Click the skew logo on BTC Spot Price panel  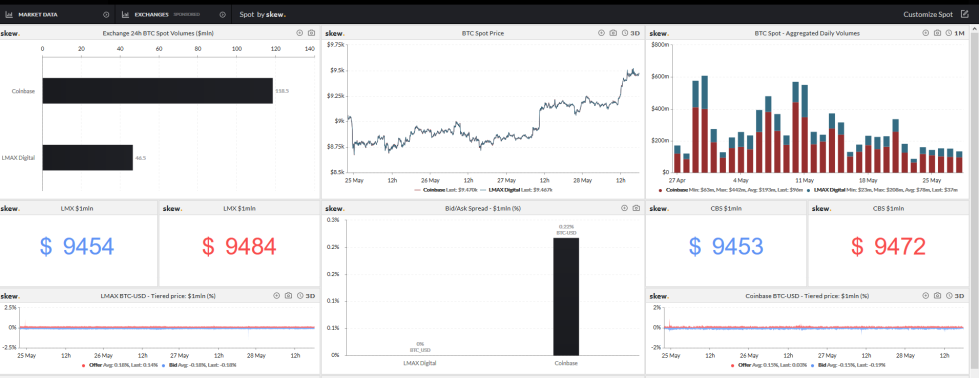335,33
